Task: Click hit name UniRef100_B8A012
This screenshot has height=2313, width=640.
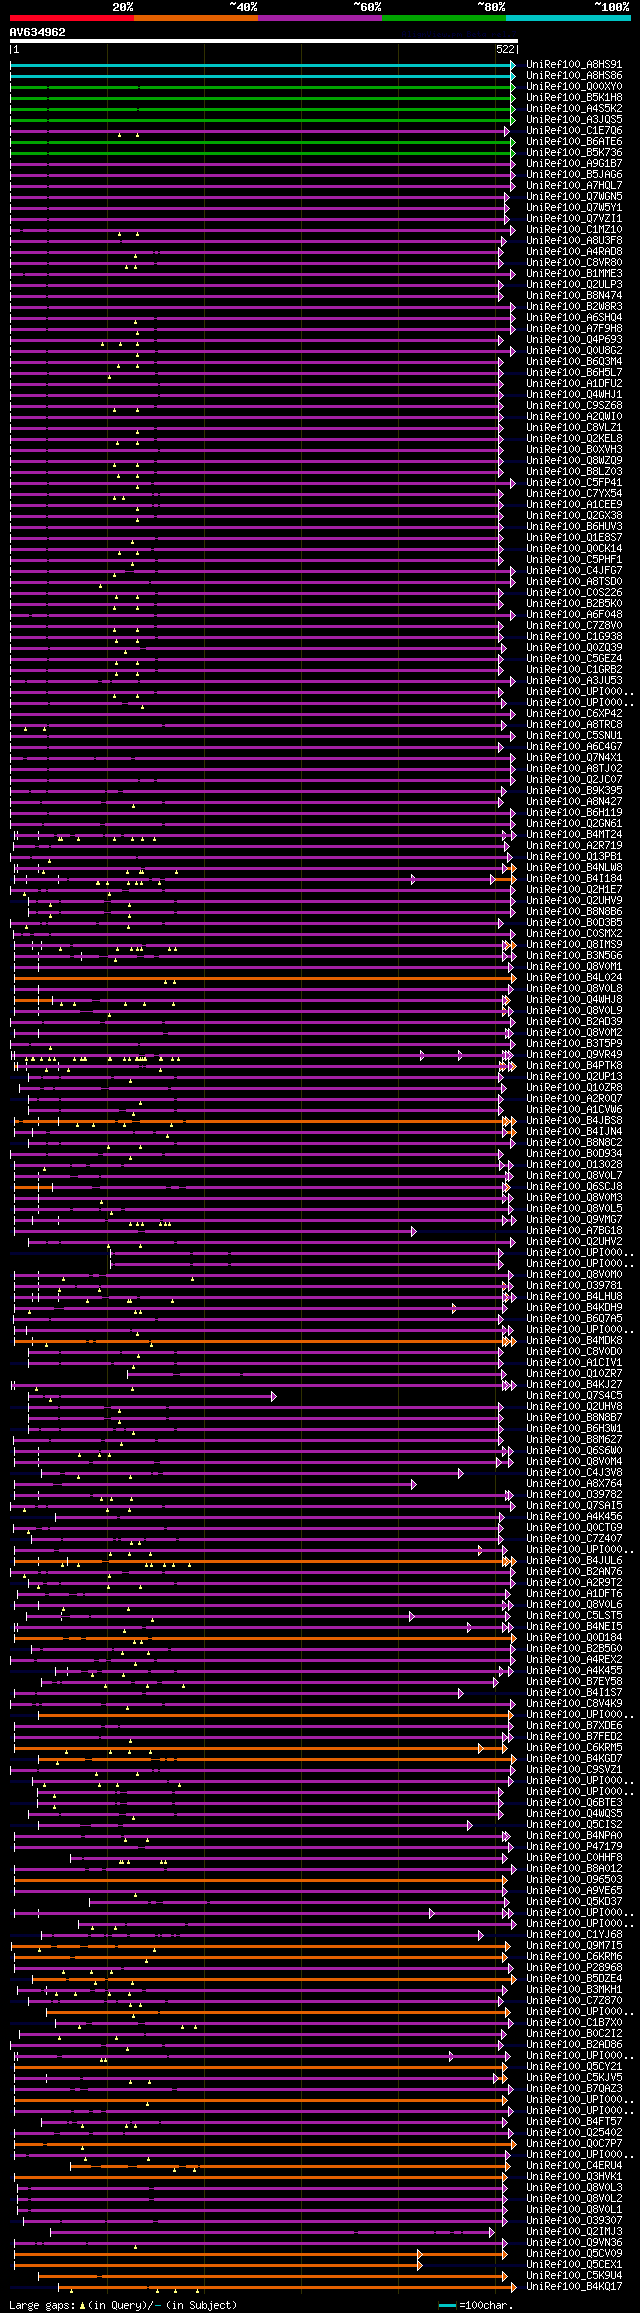Action: pos(574,1869)
